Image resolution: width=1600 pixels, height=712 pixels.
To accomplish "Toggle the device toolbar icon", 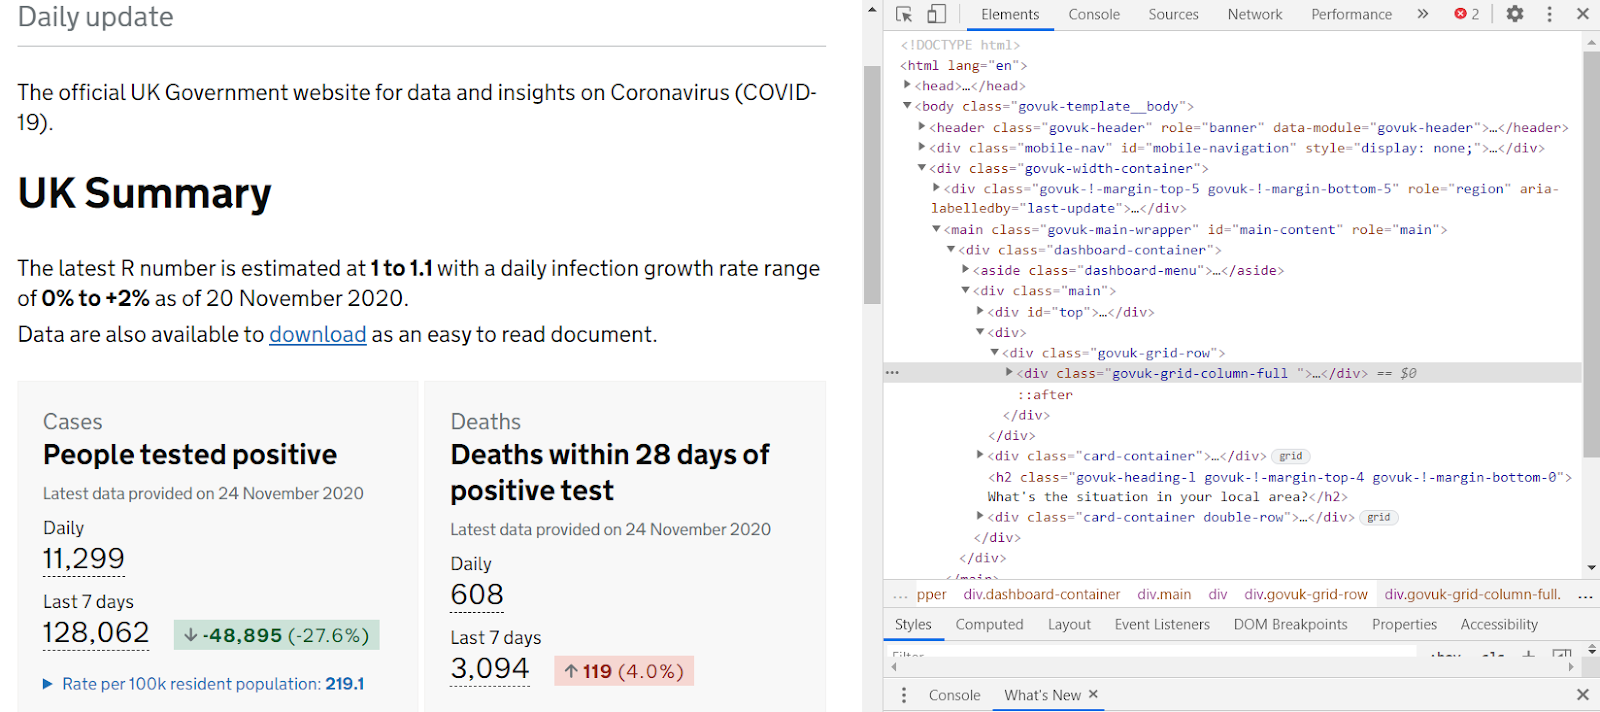I will click(x=936, y=14).
